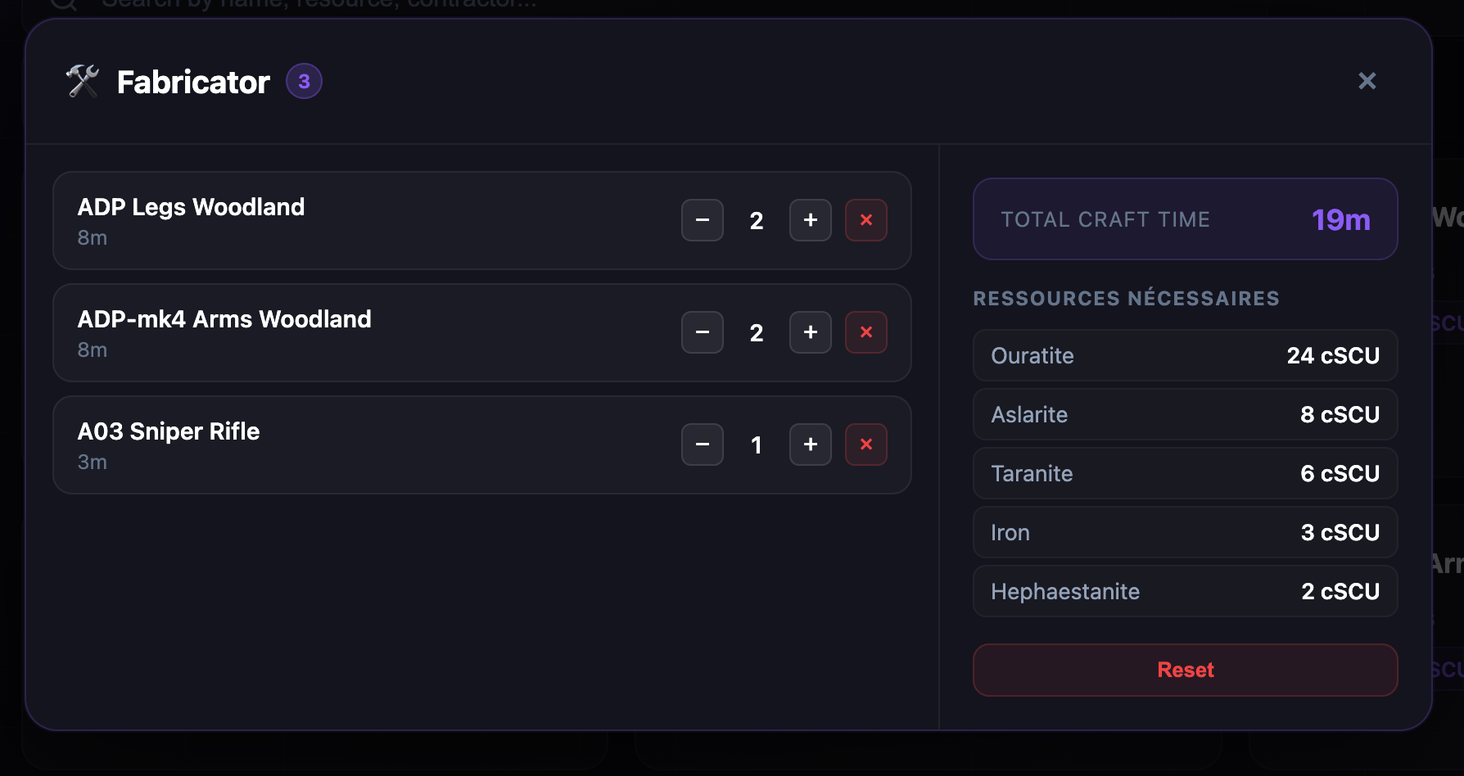This screenshot has width=1464, height=776.
Task: Increase ADP Legs Woodland quantity
Action: click(810, 220)
